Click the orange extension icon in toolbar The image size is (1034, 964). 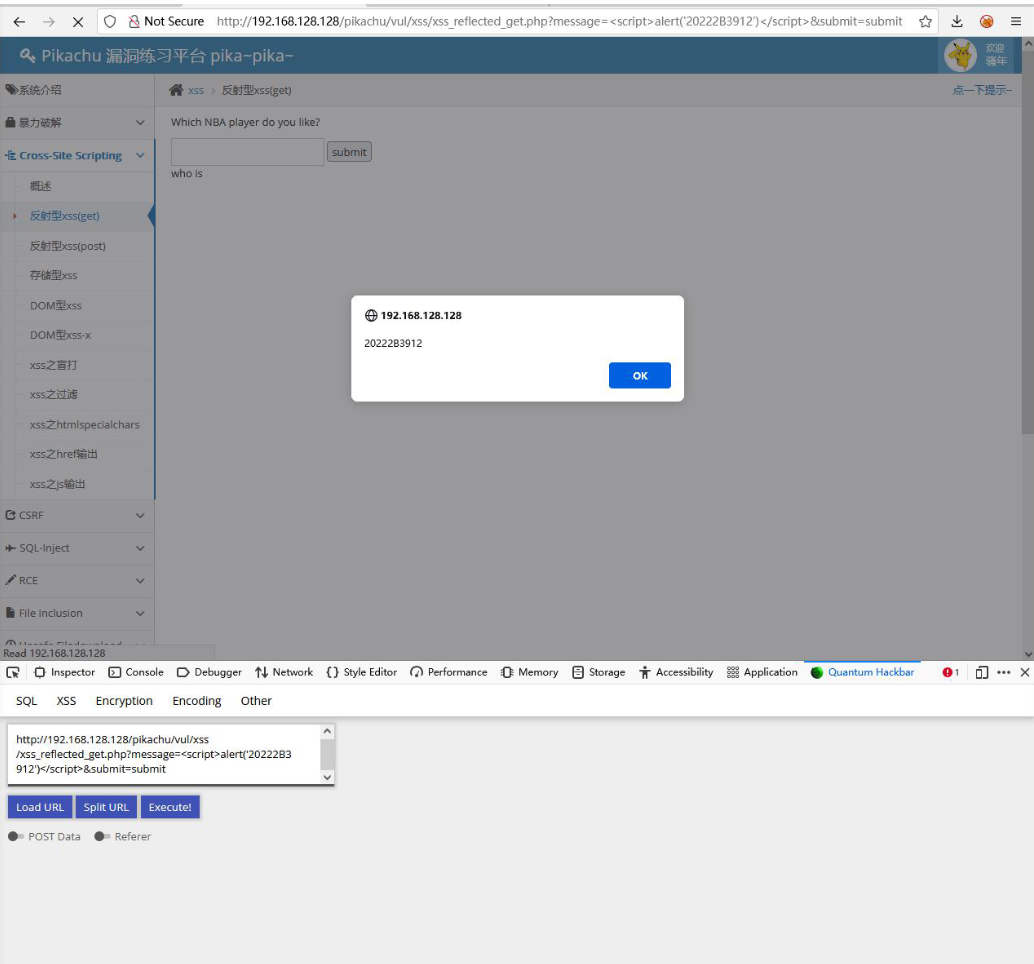click(x=987, y=22)
